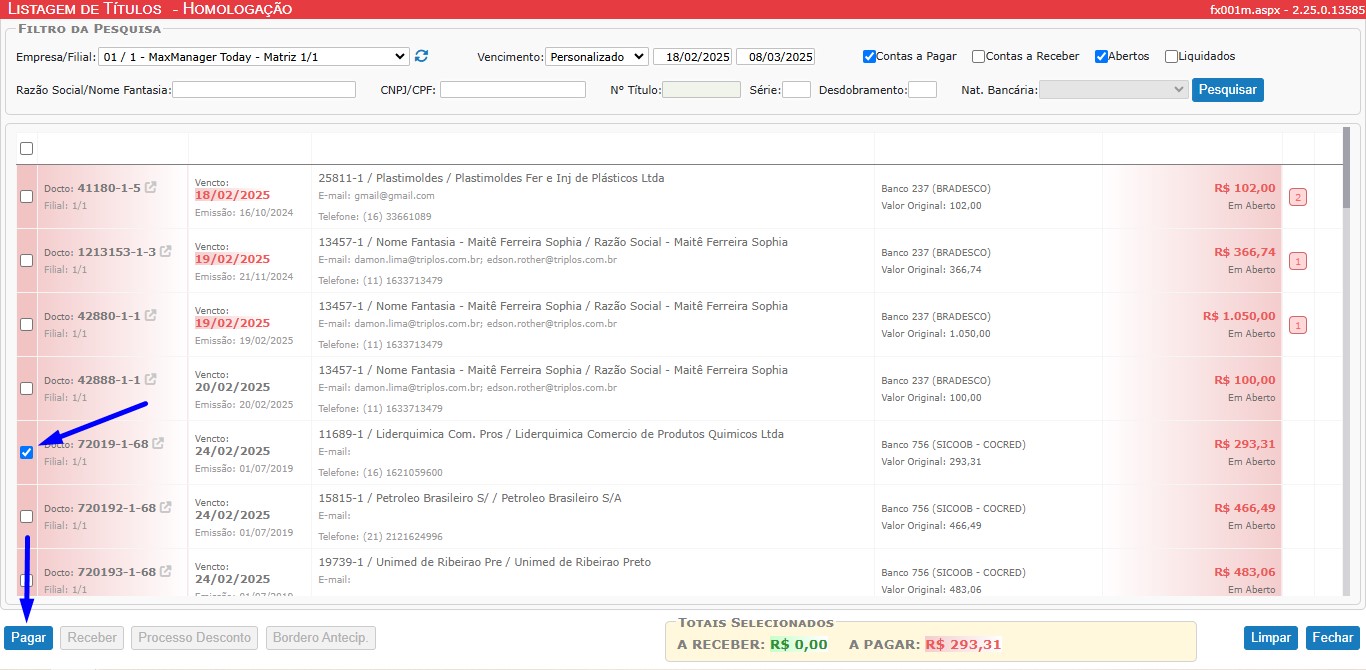Click the refresh icon beside Empresa/Filial
This screenshot has width=1366, height=670.
421,56
